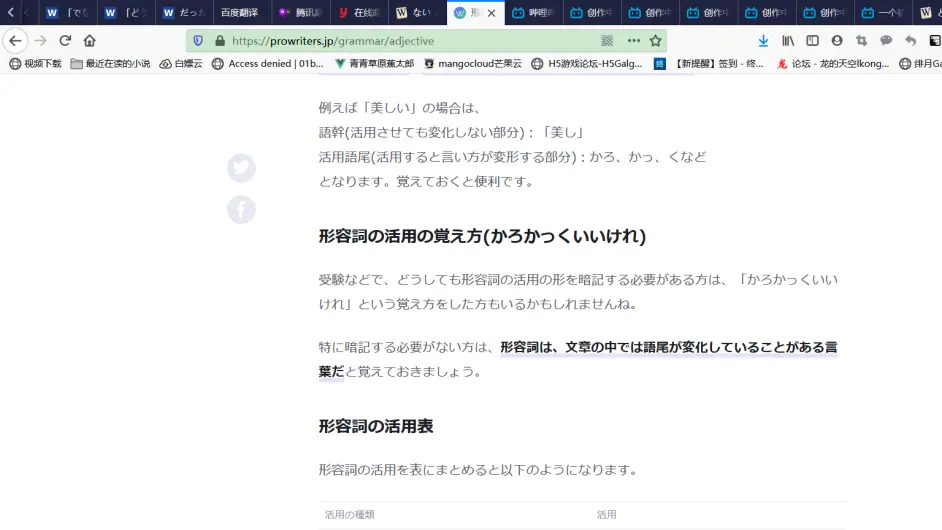Click the undo arrow toolbar icon
Screen dimensions: 942x530
[911, 41]
